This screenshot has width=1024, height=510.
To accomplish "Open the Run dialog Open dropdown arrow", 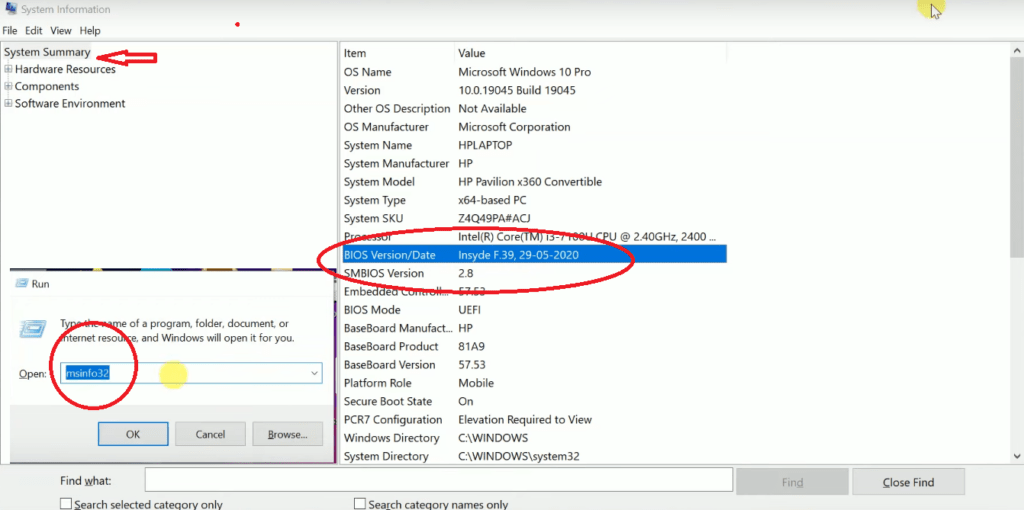I will 315,374.
